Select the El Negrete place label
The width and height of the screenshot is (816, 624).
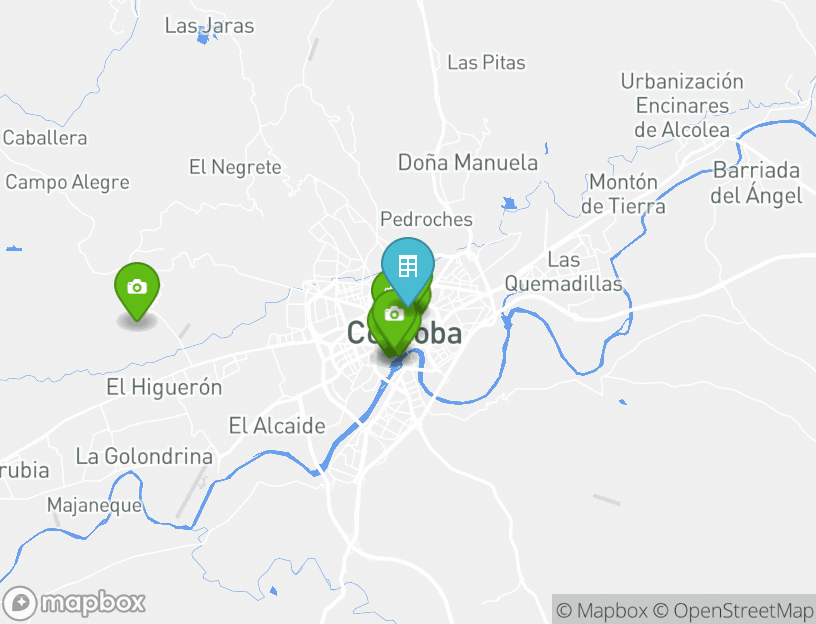(235, 167)
